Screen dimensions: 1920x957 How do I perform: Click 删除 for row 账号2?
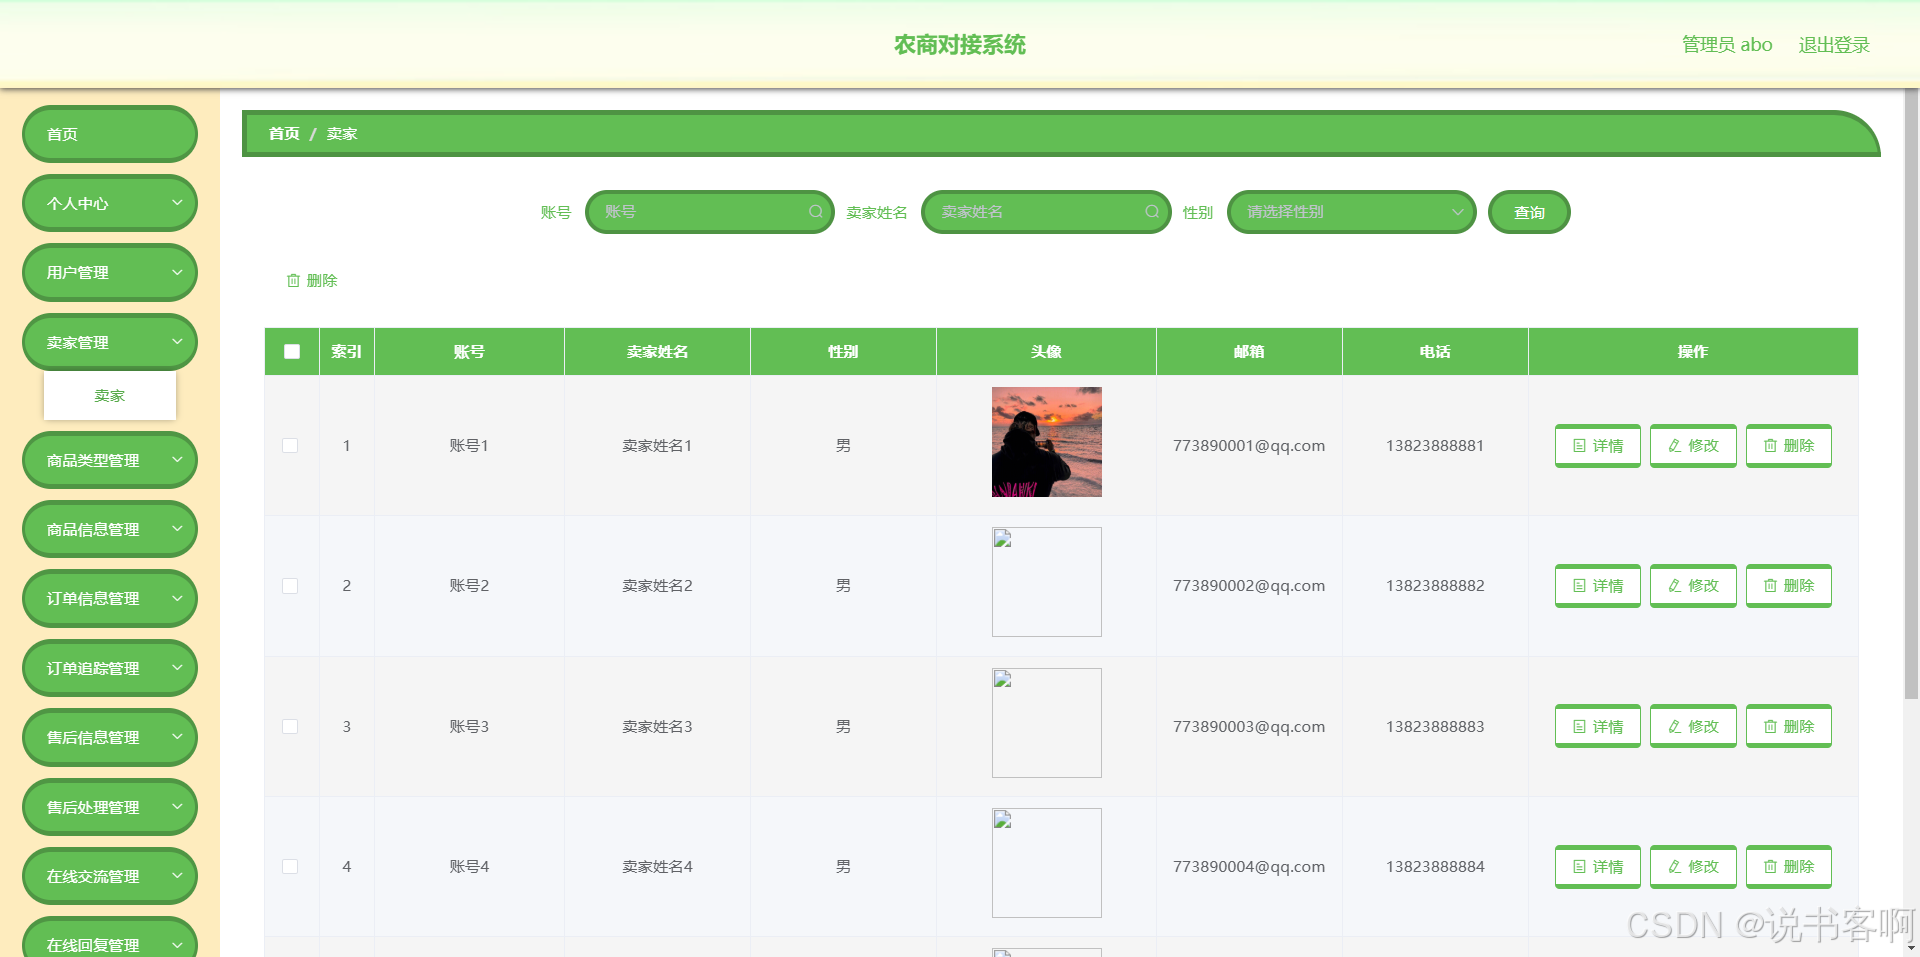tap(1789, 586)
